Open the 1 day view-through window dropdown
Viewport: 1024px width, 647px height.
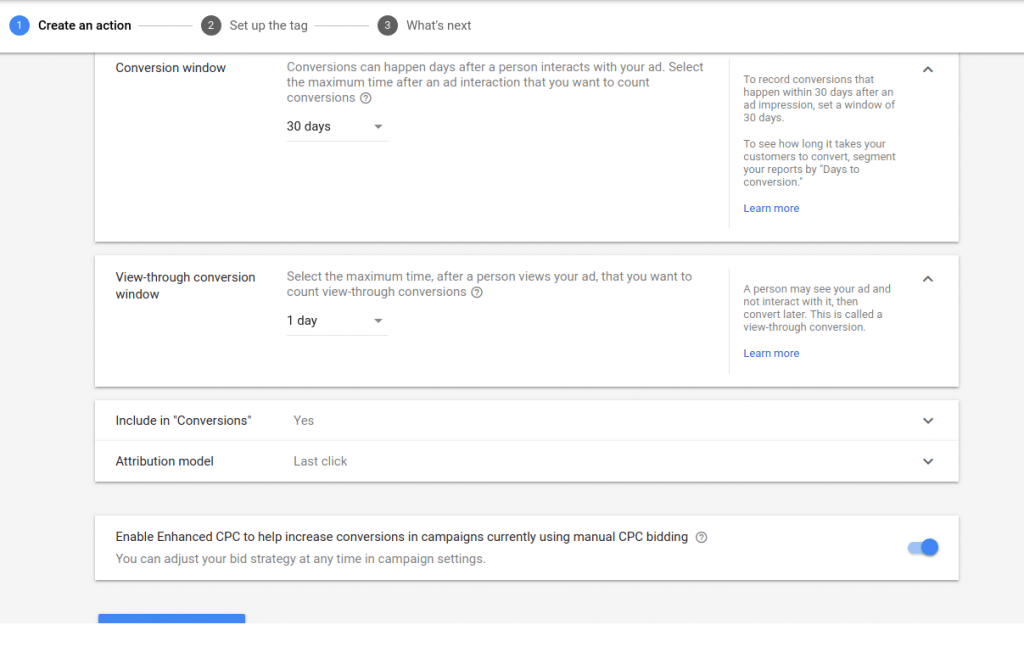click(336, 321)
